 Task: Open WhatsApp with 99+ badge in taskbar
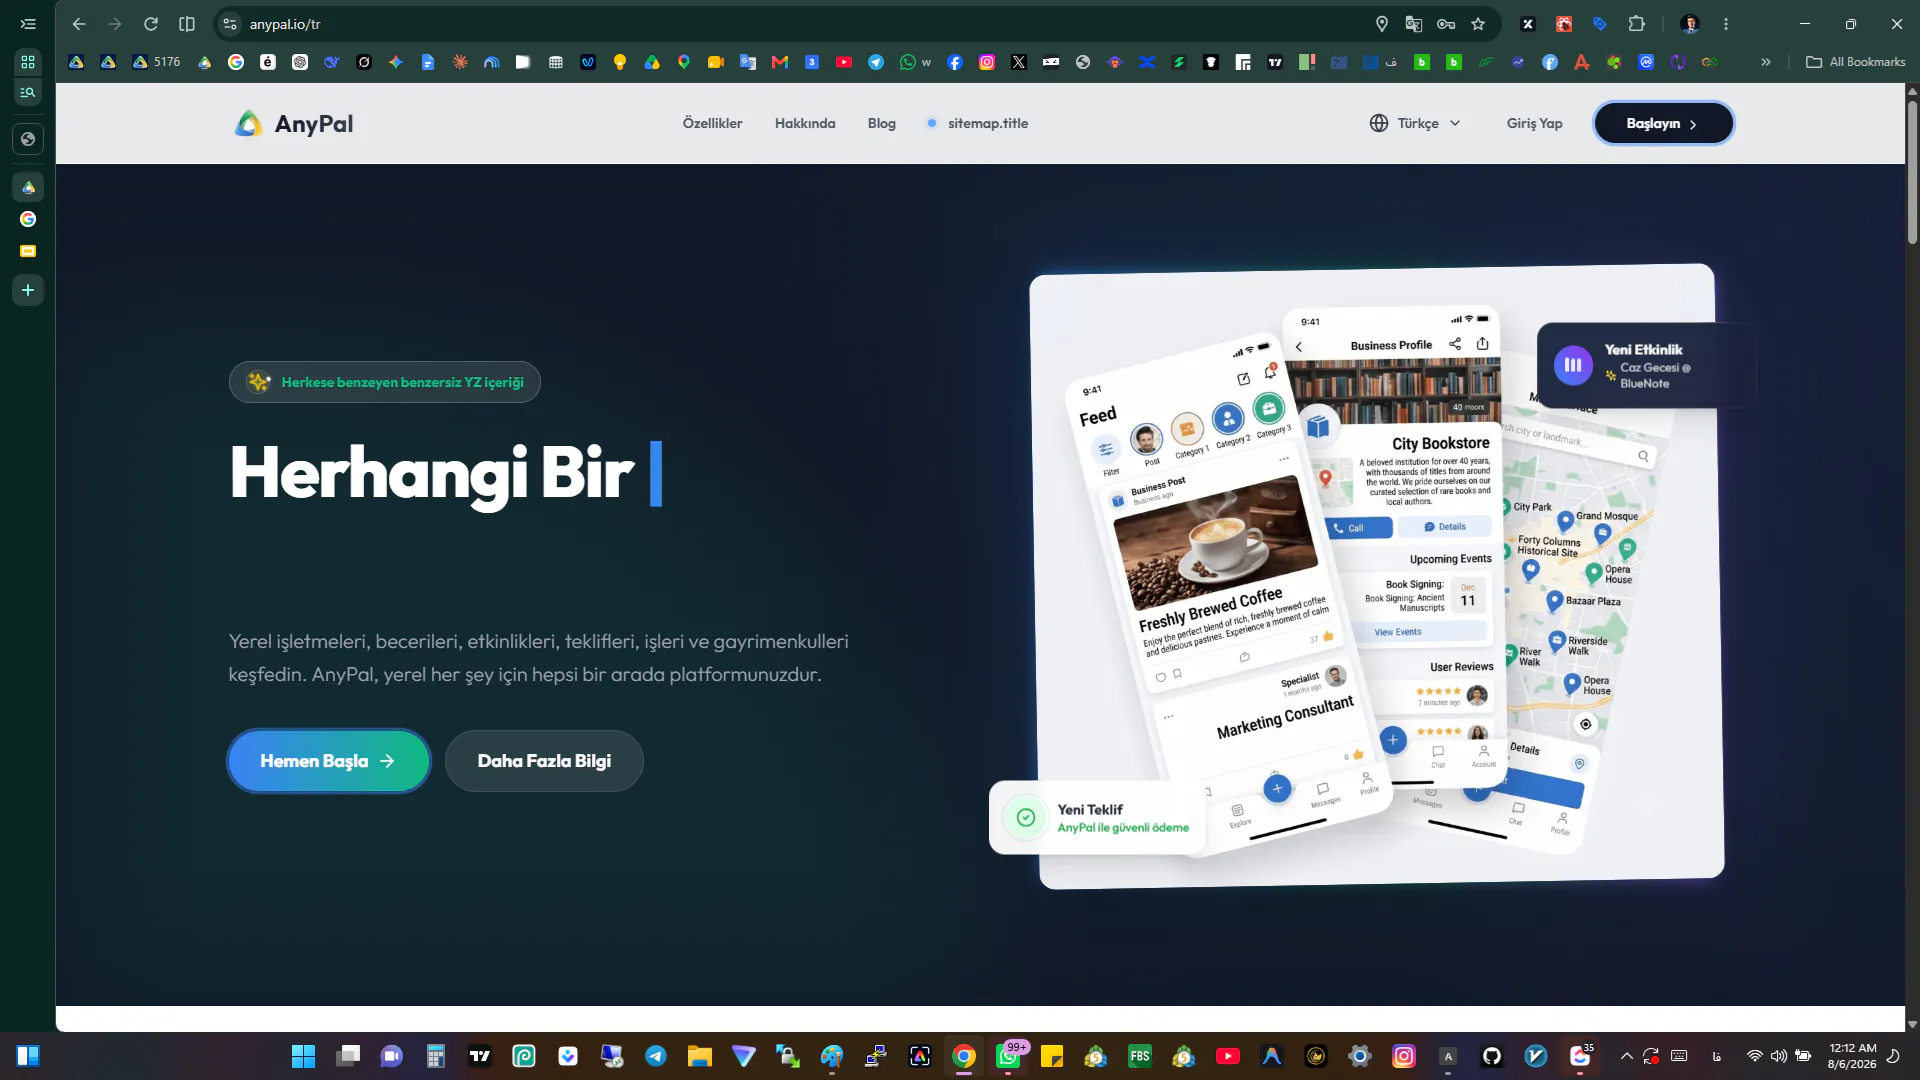1009,1056
